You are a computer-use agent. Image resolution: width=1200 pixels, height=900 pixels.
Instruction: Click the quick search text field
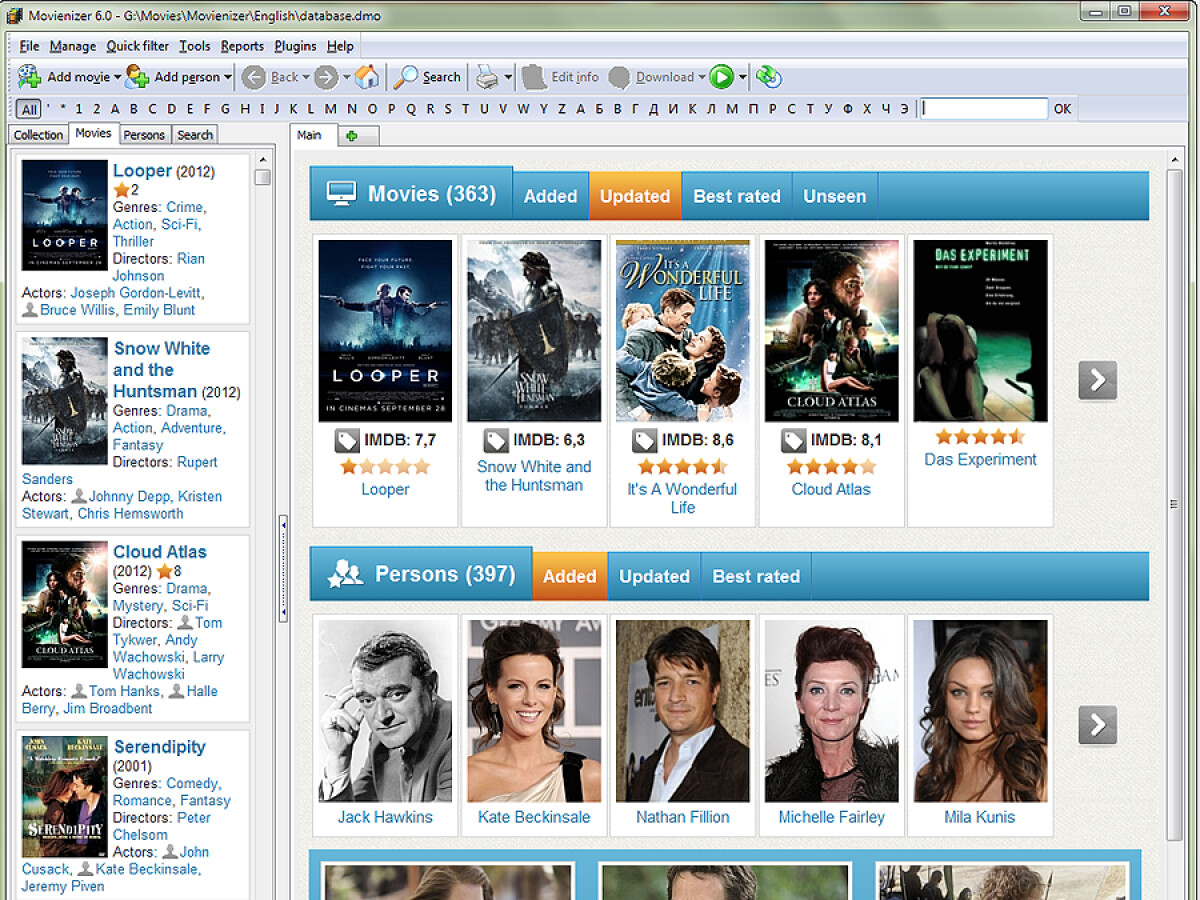pyautogui.click(x=983, y=109)
